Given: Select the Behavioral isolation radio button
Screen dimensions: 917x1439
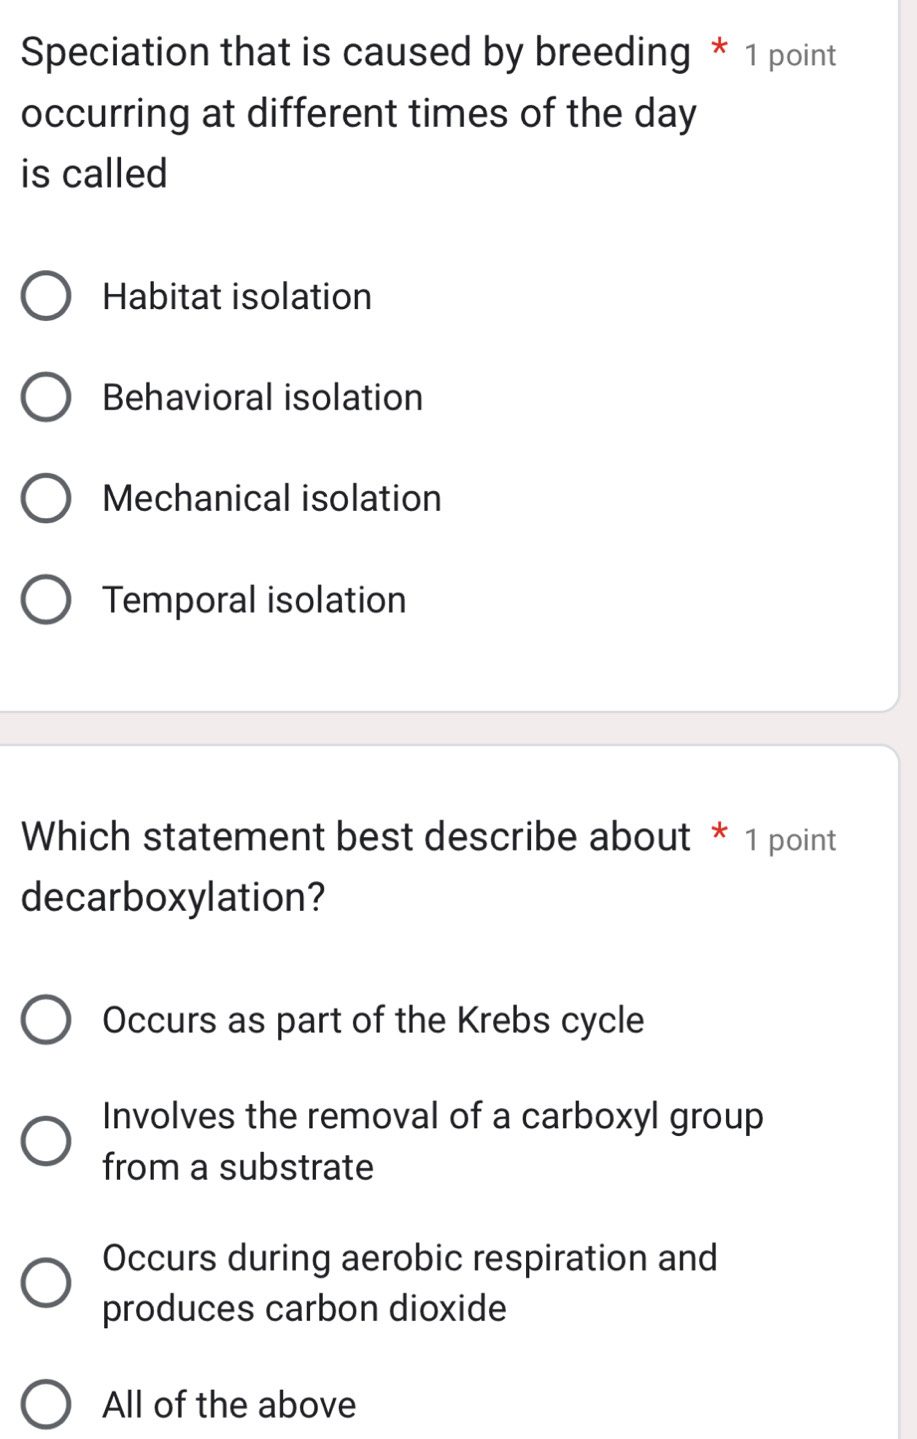Looking at the screenshot, I should [45, 398].
